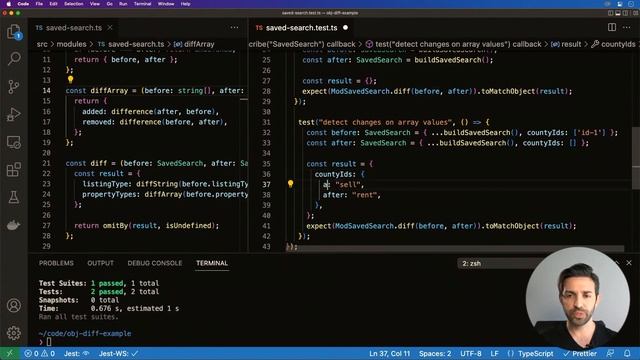Change LF end of line sequence
This screenshot has height=360, width=640.
[x=494, y=353]
